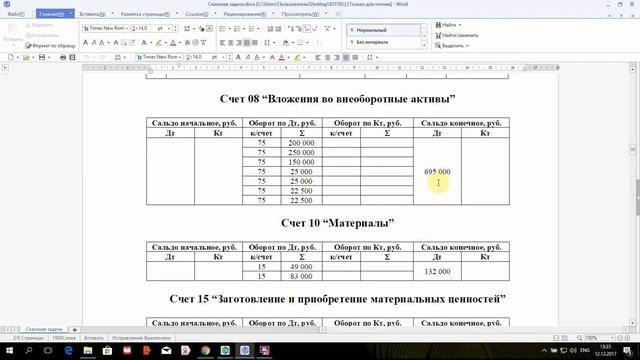640x360 pixels.
Task: Open Microsoft Edge from the taskbar
Action: point(68,351)
